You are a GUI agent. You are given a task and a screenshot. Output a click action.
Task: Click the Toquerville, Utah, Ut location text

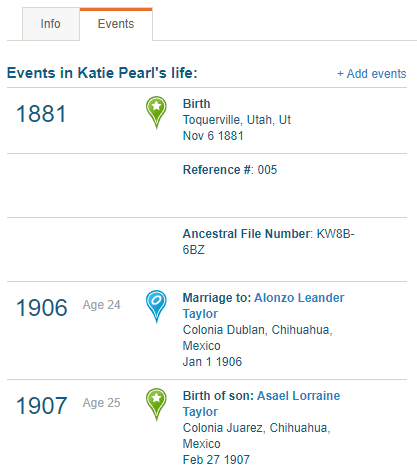pyautogui.click(x=237, y=120)
